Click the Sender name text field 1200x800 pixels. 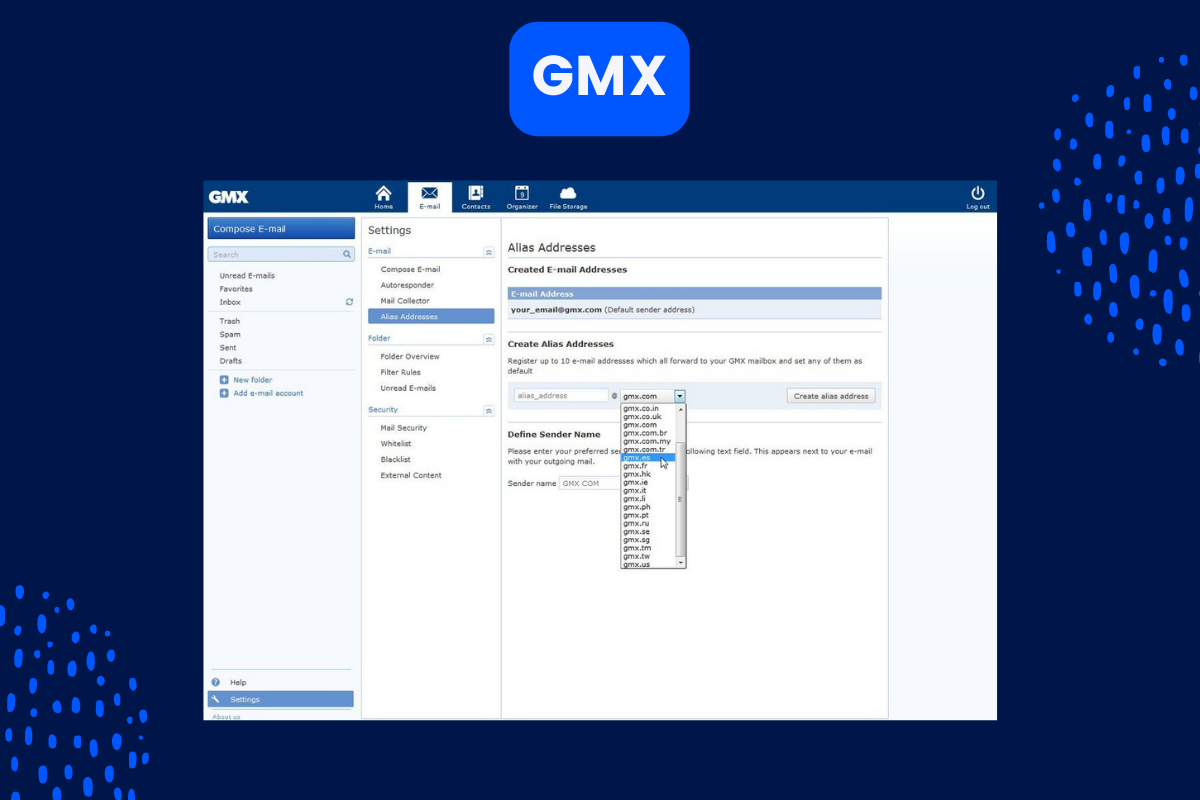(590, 483)
